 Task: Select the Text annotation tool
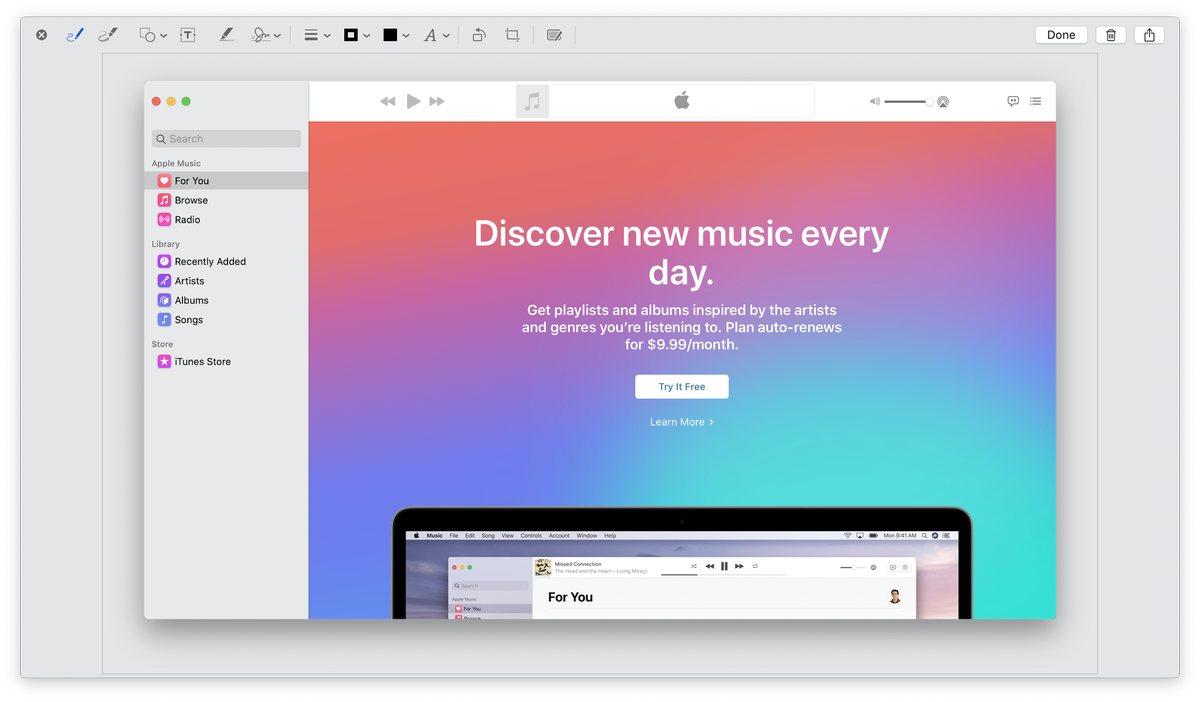click(188, 34)
